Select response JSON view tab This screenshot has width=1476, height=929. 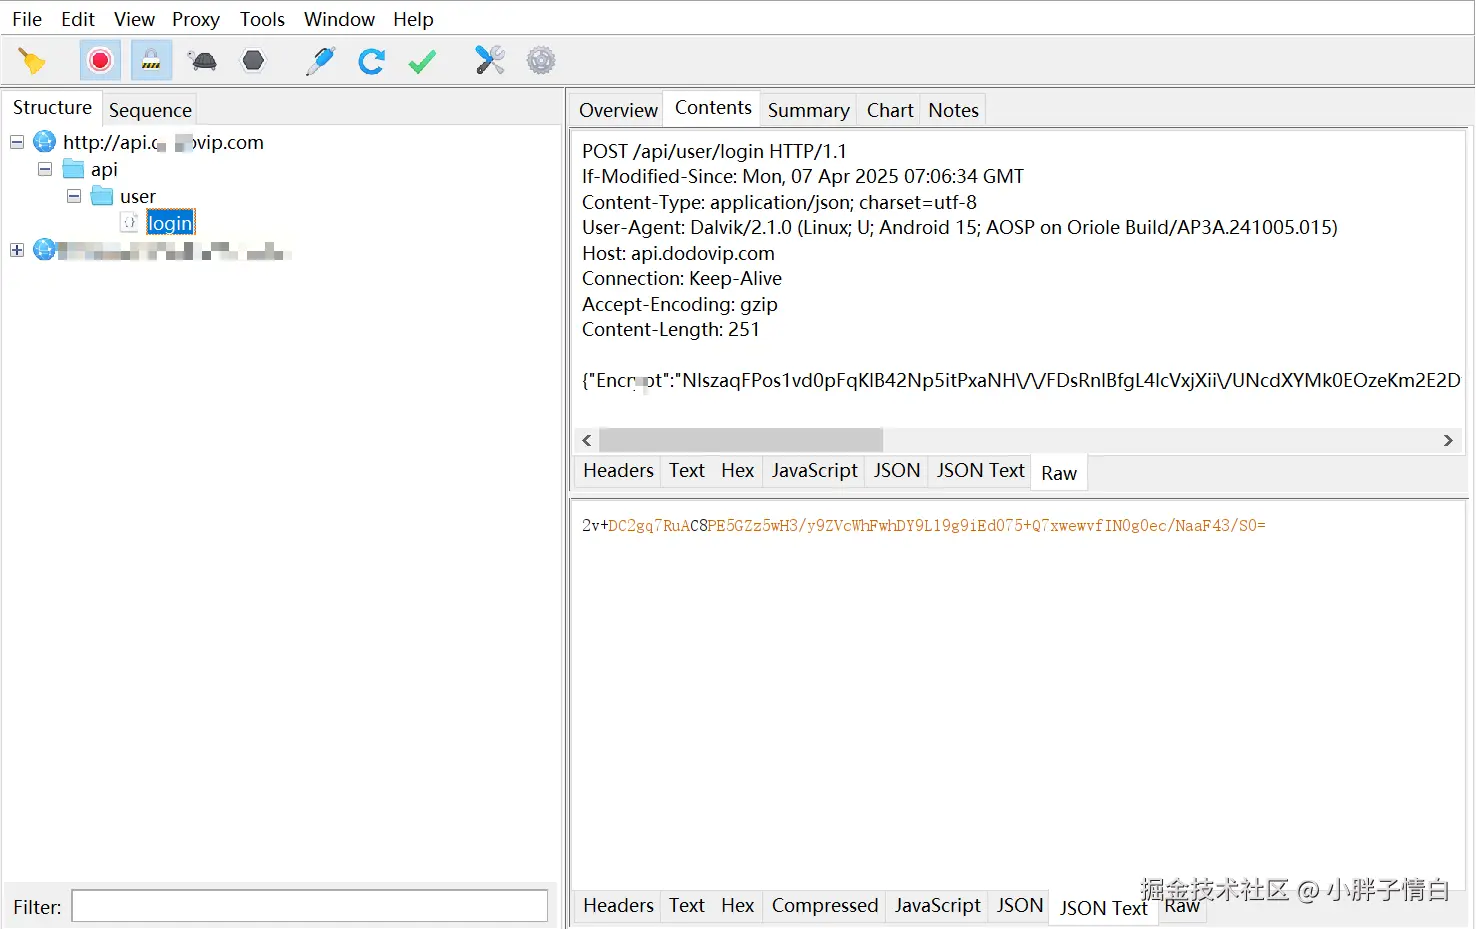point(1020,905)
